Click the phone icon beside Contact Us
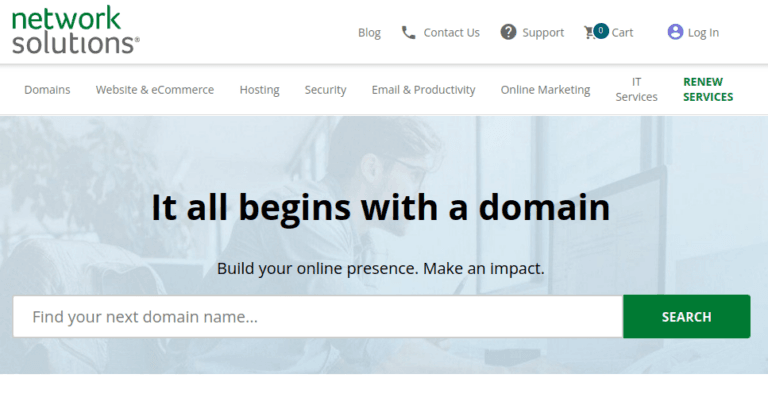This screenshot has height=409, width=768. tap(408, 32)
